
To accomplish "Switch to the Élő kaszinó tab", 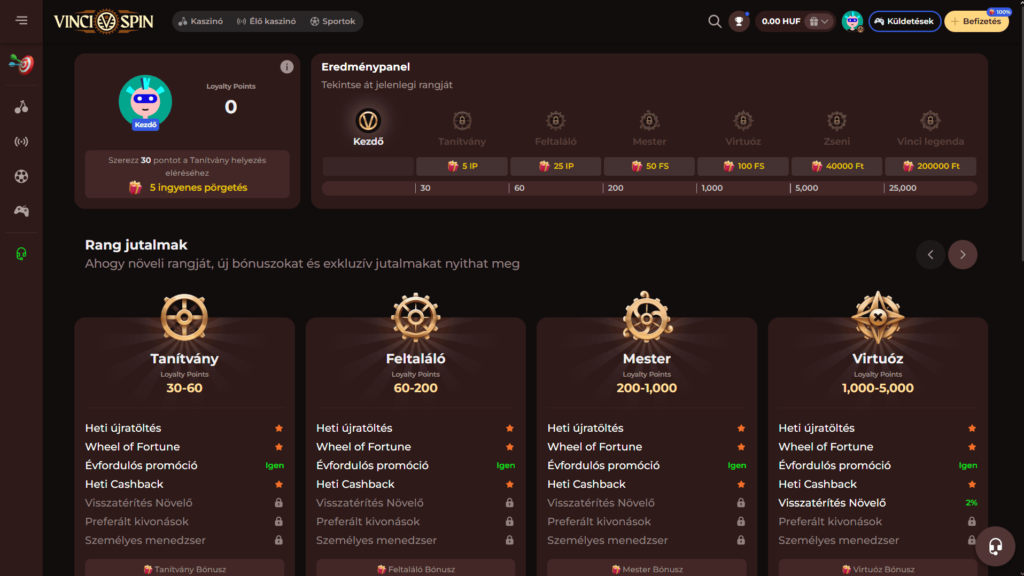I will pos(266,21).
